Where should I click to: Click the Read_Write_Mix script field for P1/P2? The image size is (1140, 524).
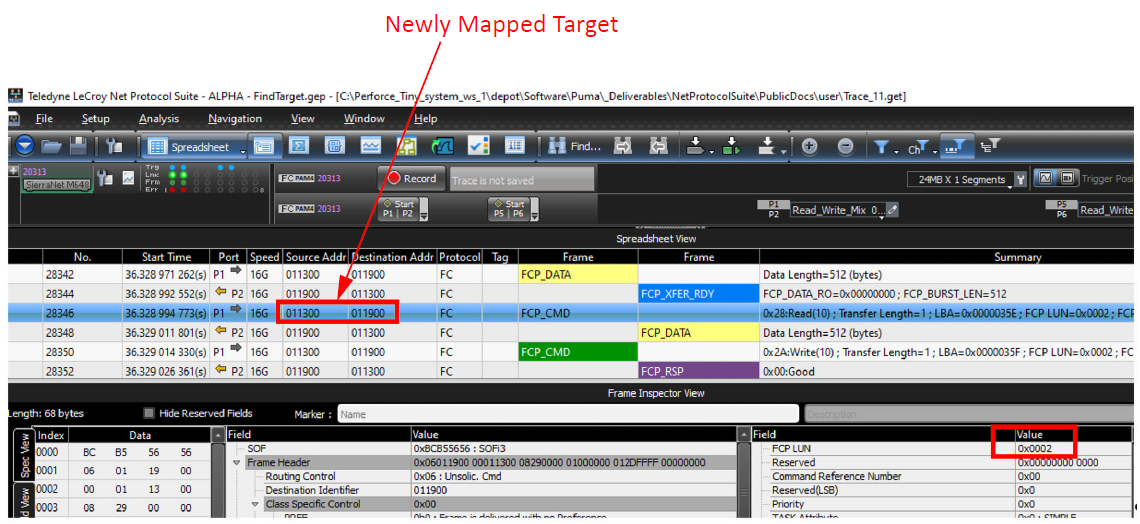(838, 209)
